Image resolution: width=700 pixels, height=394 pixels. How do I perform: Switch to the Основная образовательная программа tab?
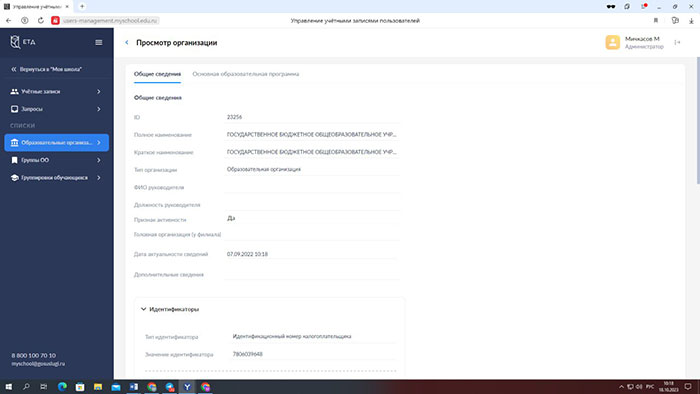(x=246, y=74)
